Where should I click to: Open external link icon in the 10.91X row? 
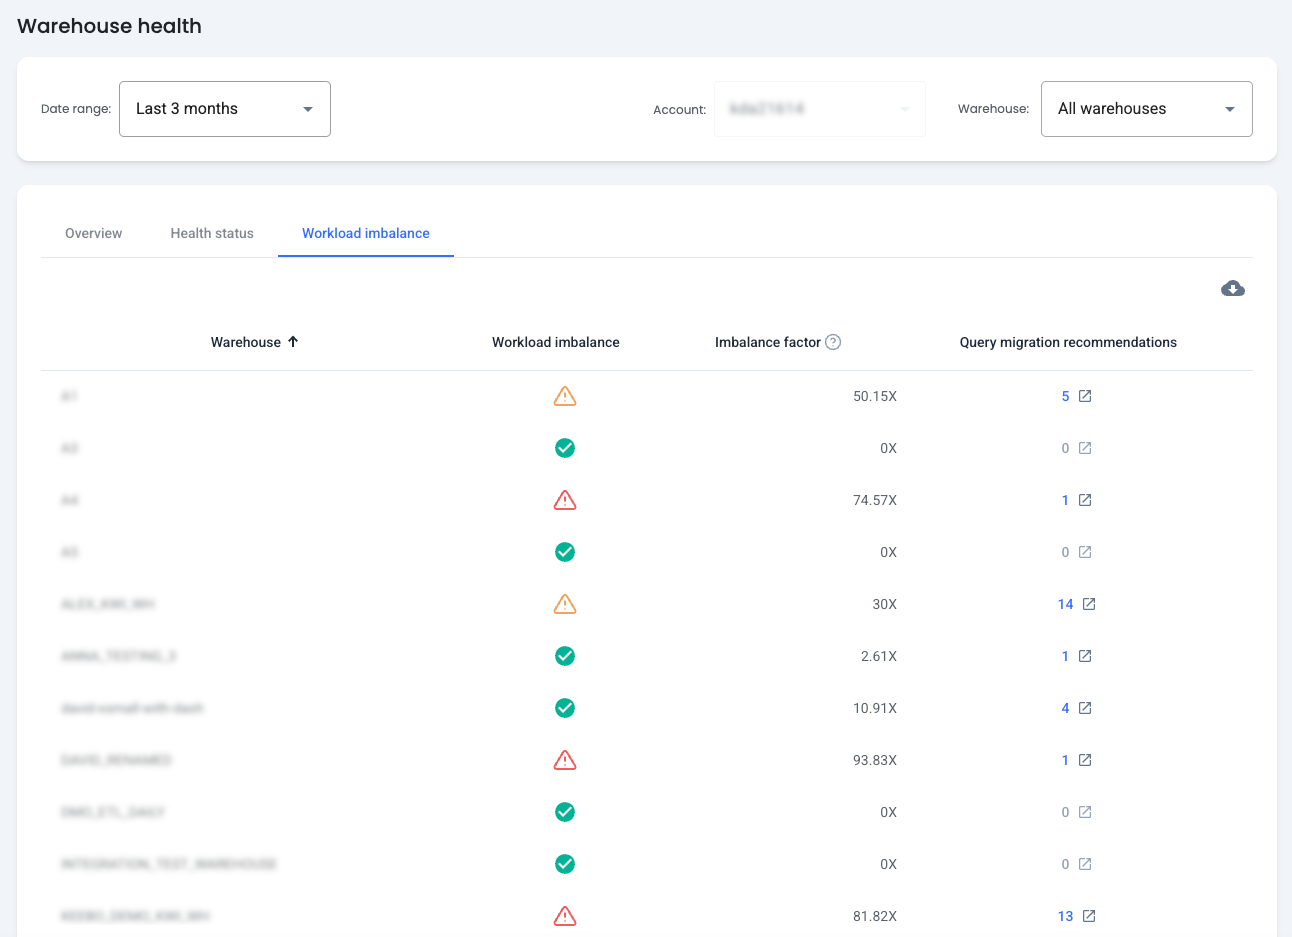(1085, 708)
